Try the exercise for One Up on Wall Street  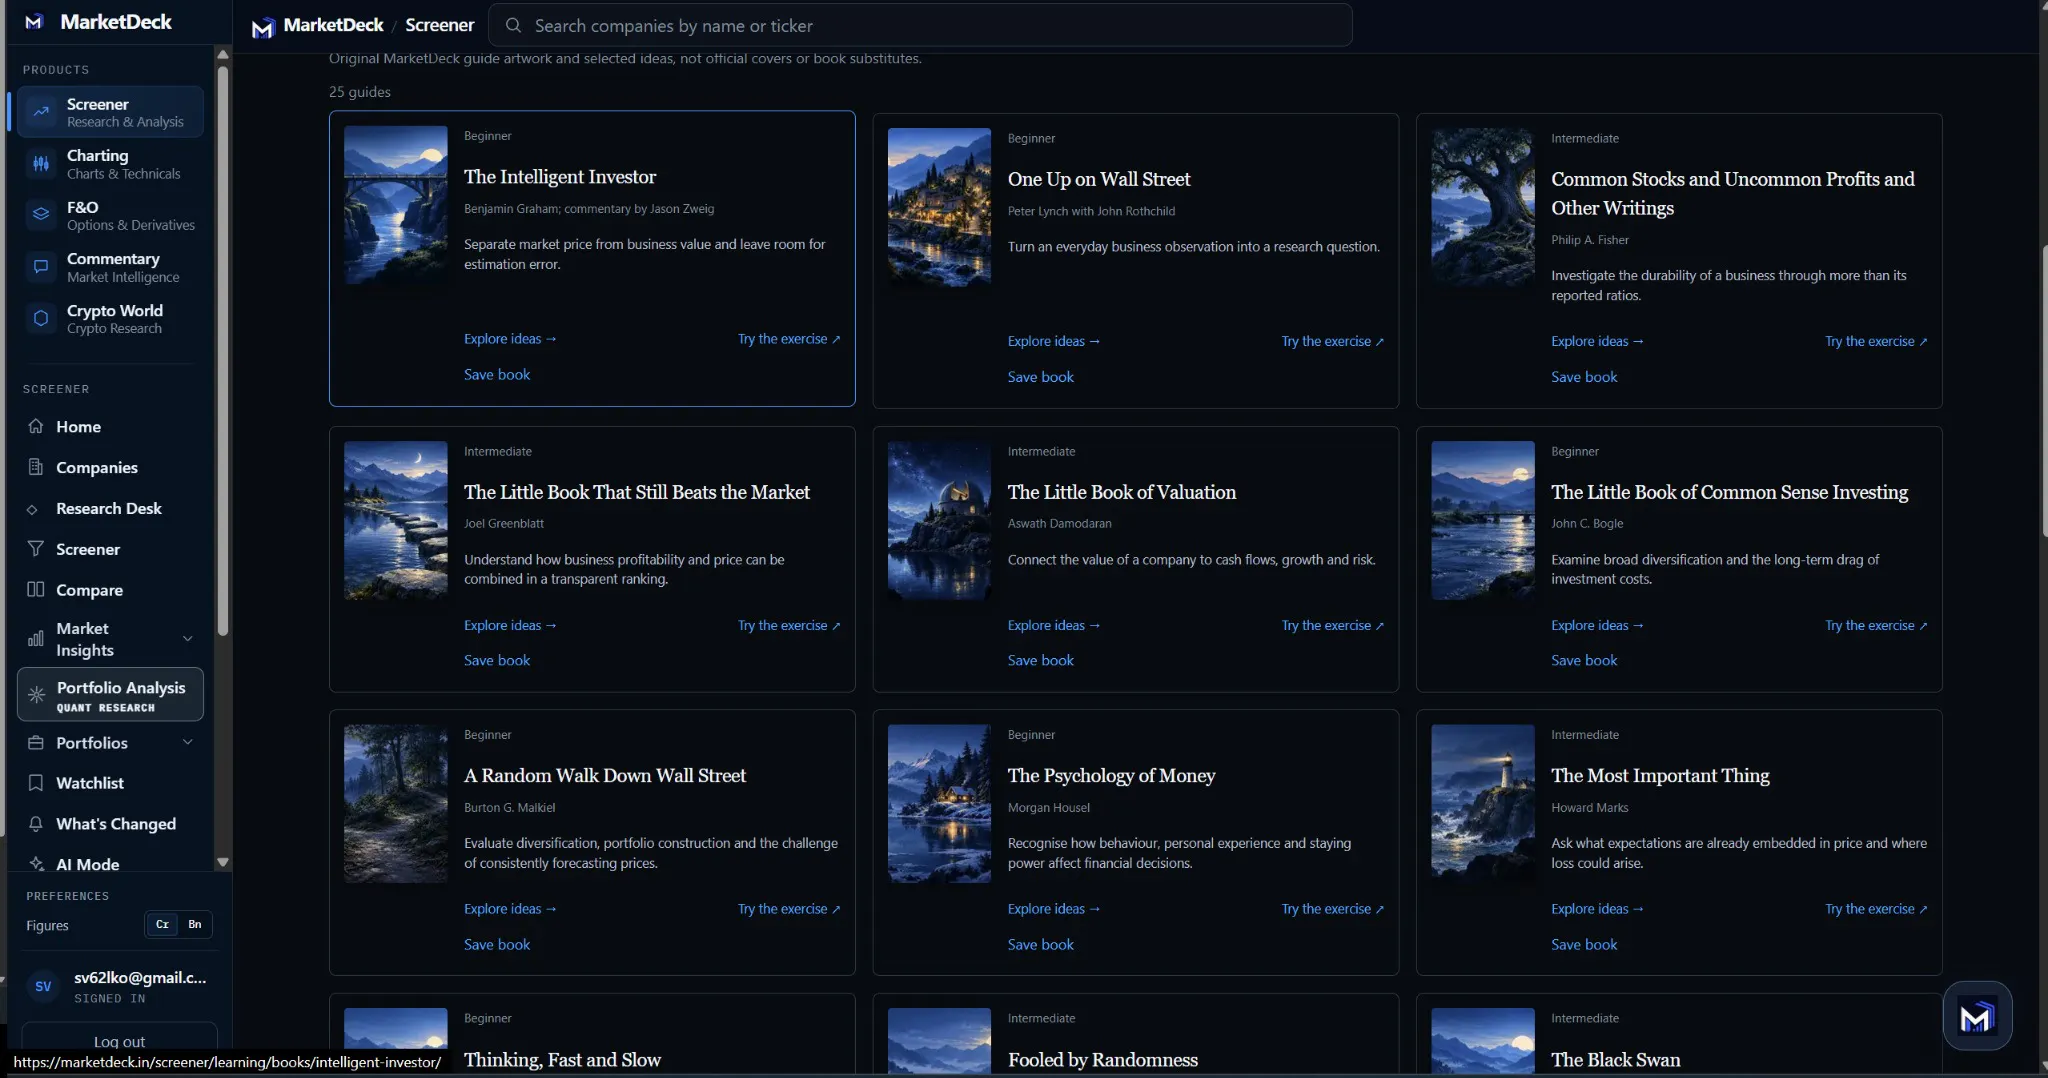(x=1333, y=341)
